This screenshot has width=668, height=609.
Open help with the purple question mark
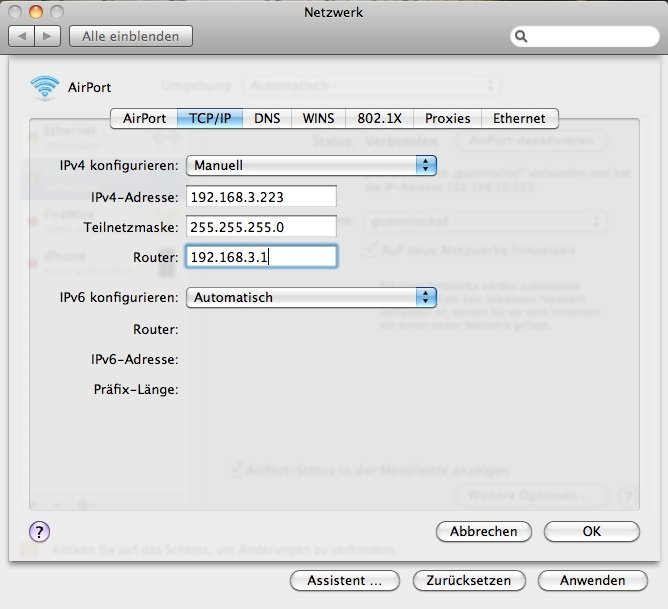pyautogui.click(x=39, y=531)
